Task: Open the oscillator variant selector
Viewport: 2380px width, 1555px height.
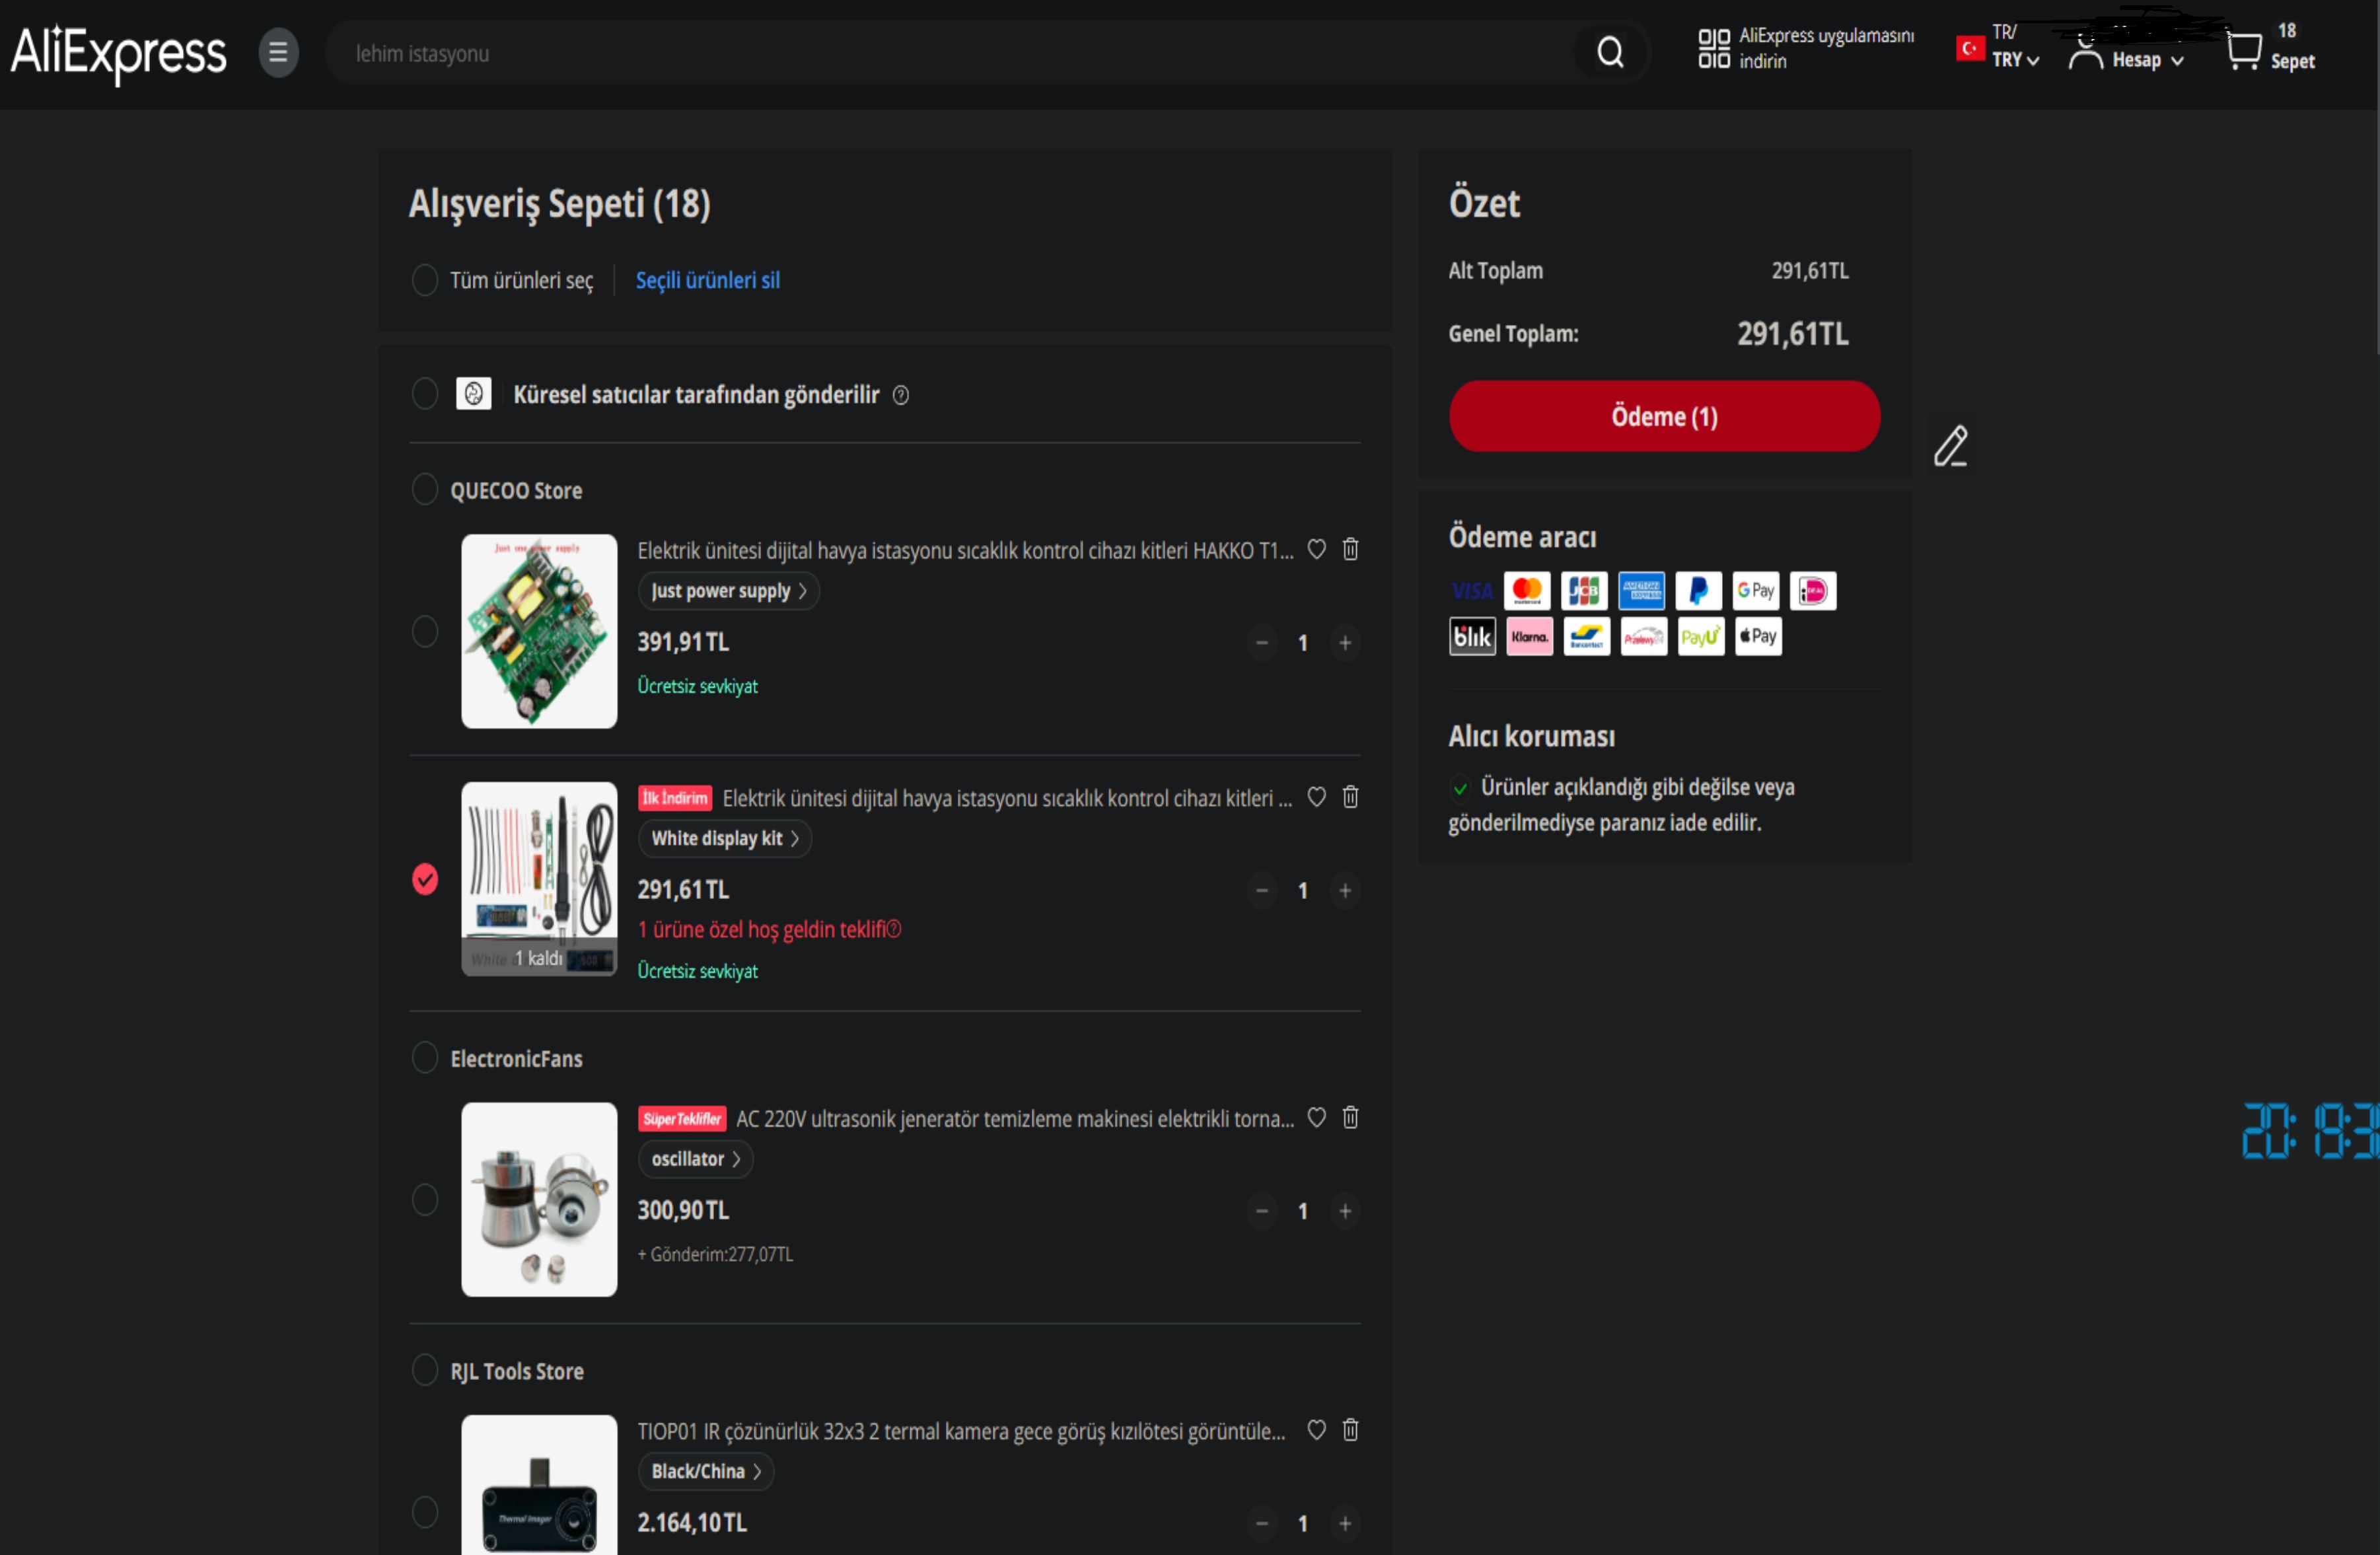Action: [x=696, y=1159]
